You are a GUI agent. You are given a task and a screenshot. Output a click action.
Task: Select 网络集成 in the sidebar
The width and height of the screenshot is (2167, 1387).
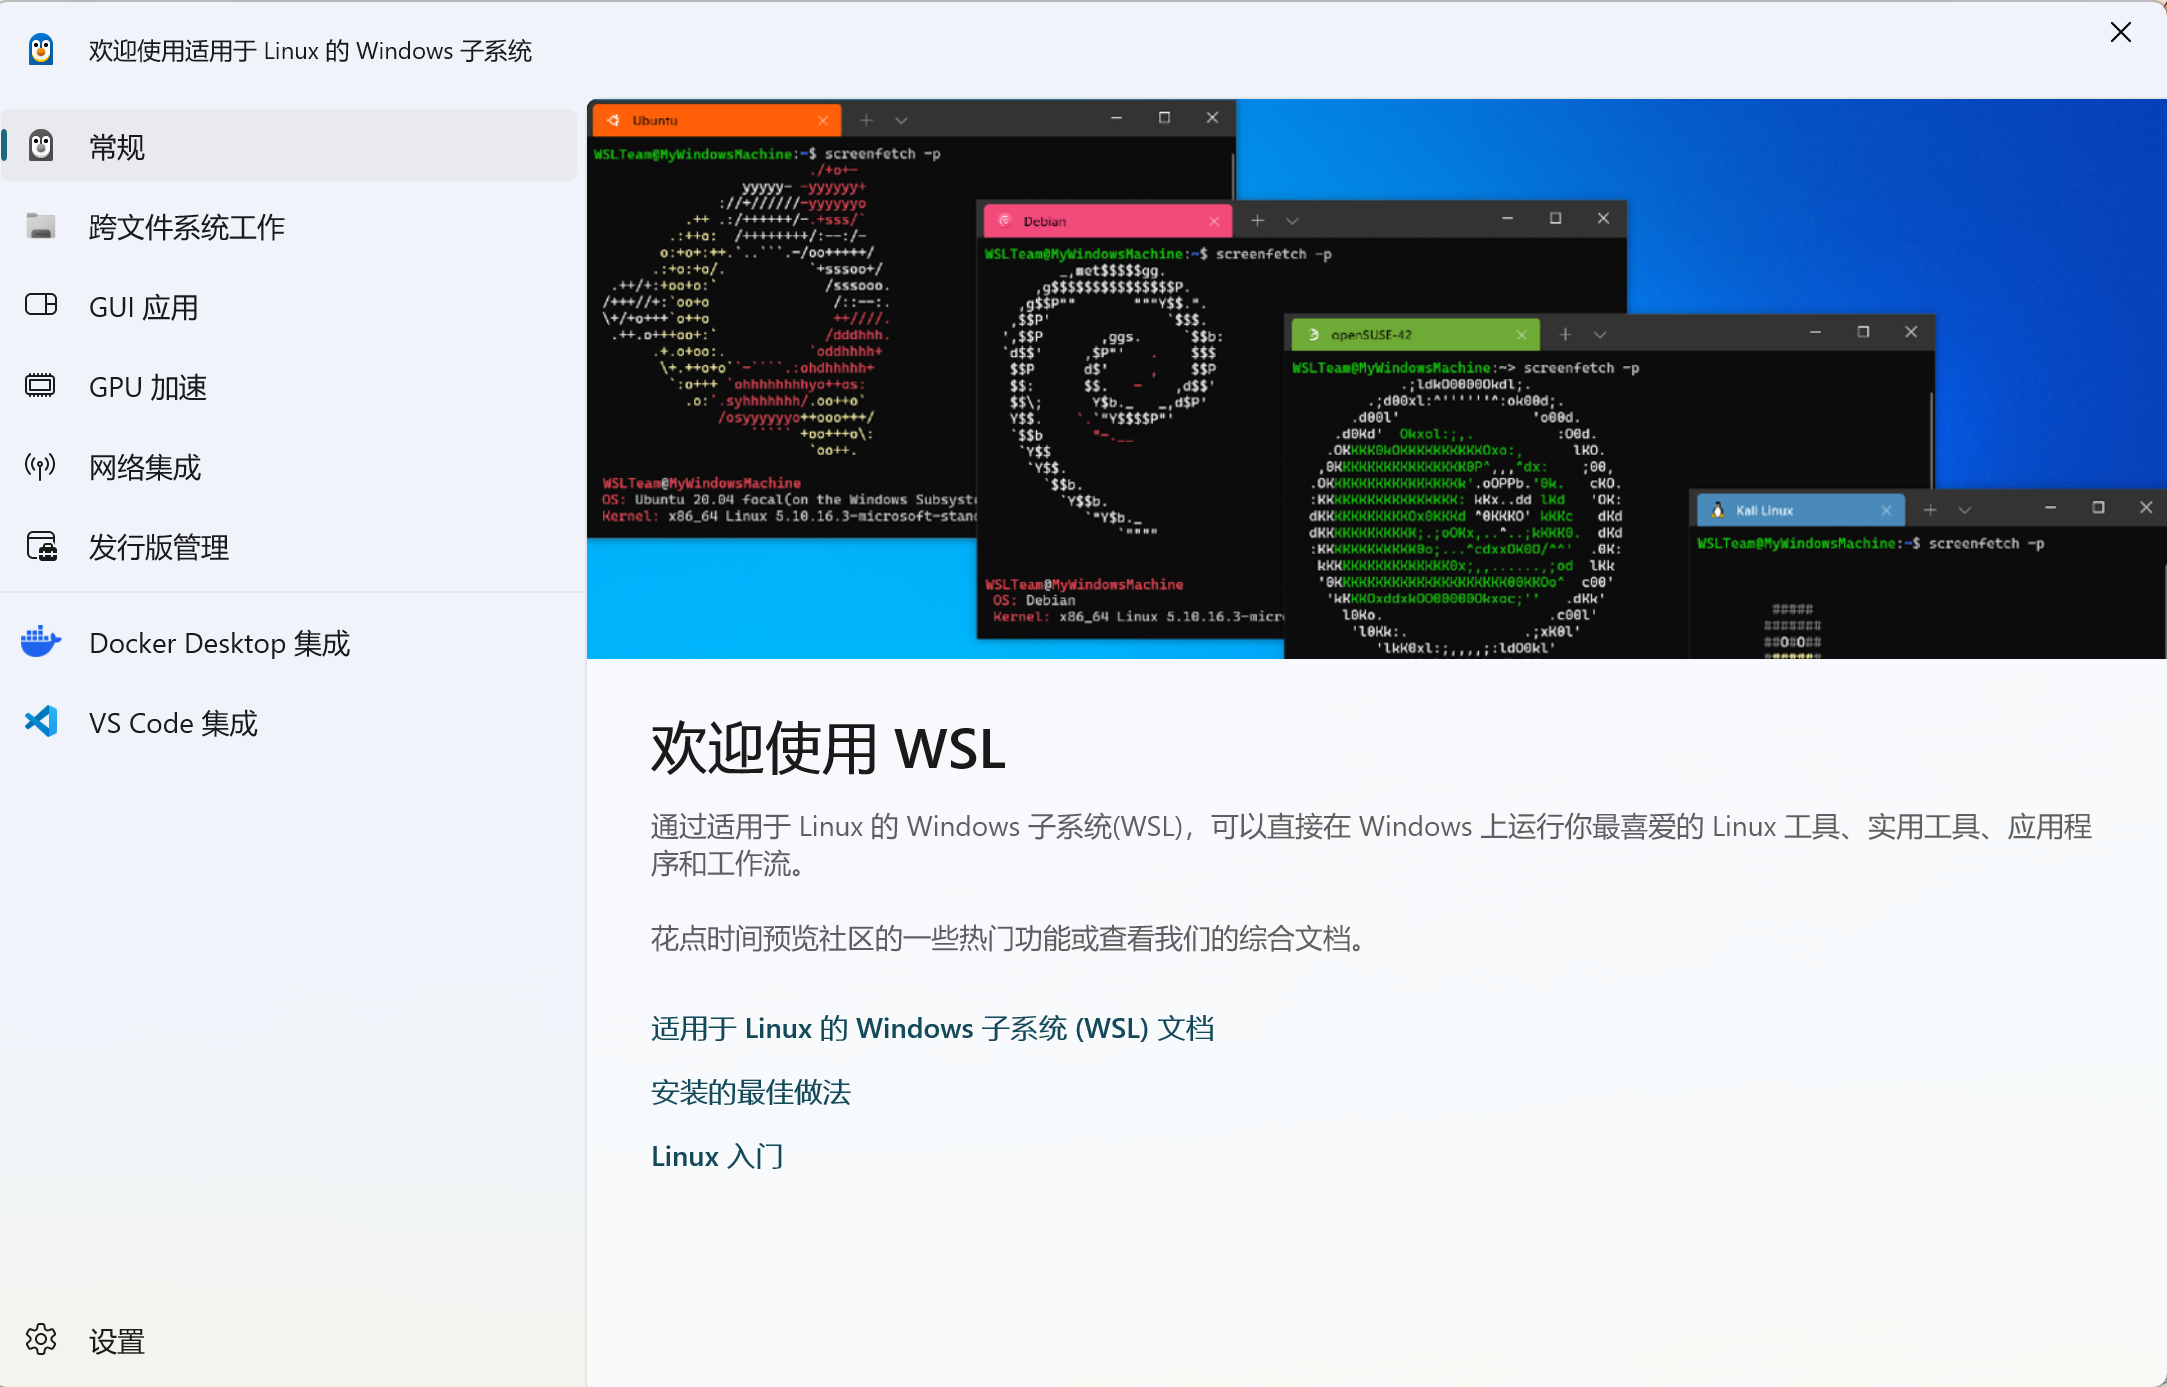tap(145, 467)
